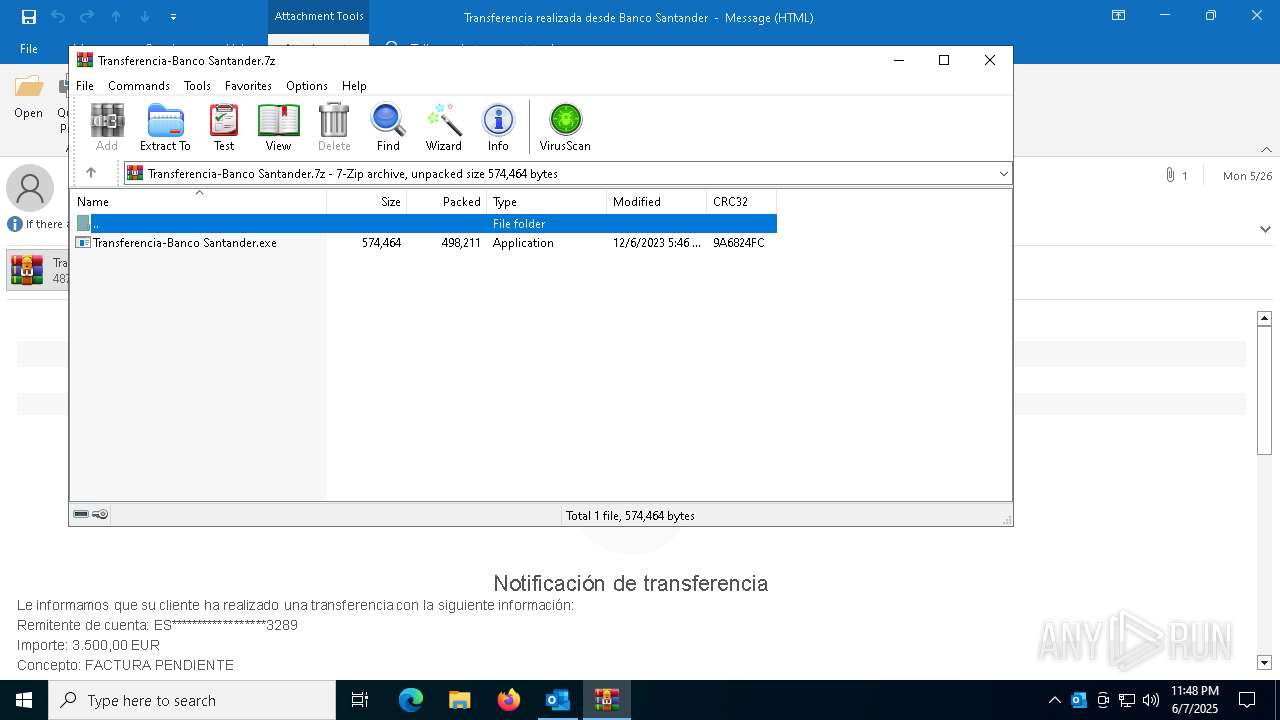Open the attached archive file icon
Image resolution: width=1280 pixels, height=720 pixels.
27,271
